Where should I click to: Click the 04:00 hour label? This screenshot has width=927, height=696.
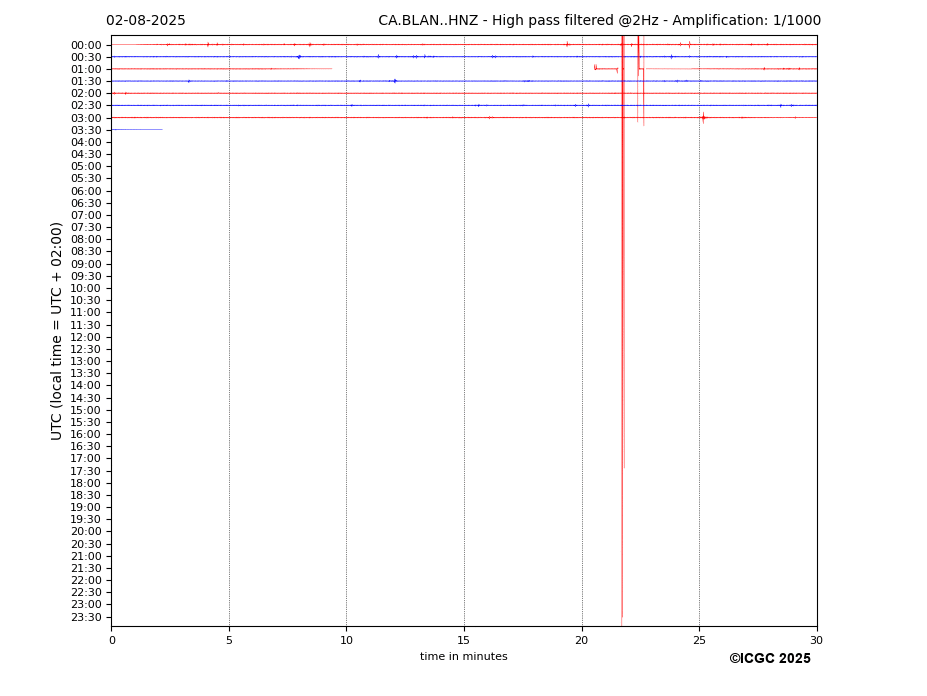[86, 143]
